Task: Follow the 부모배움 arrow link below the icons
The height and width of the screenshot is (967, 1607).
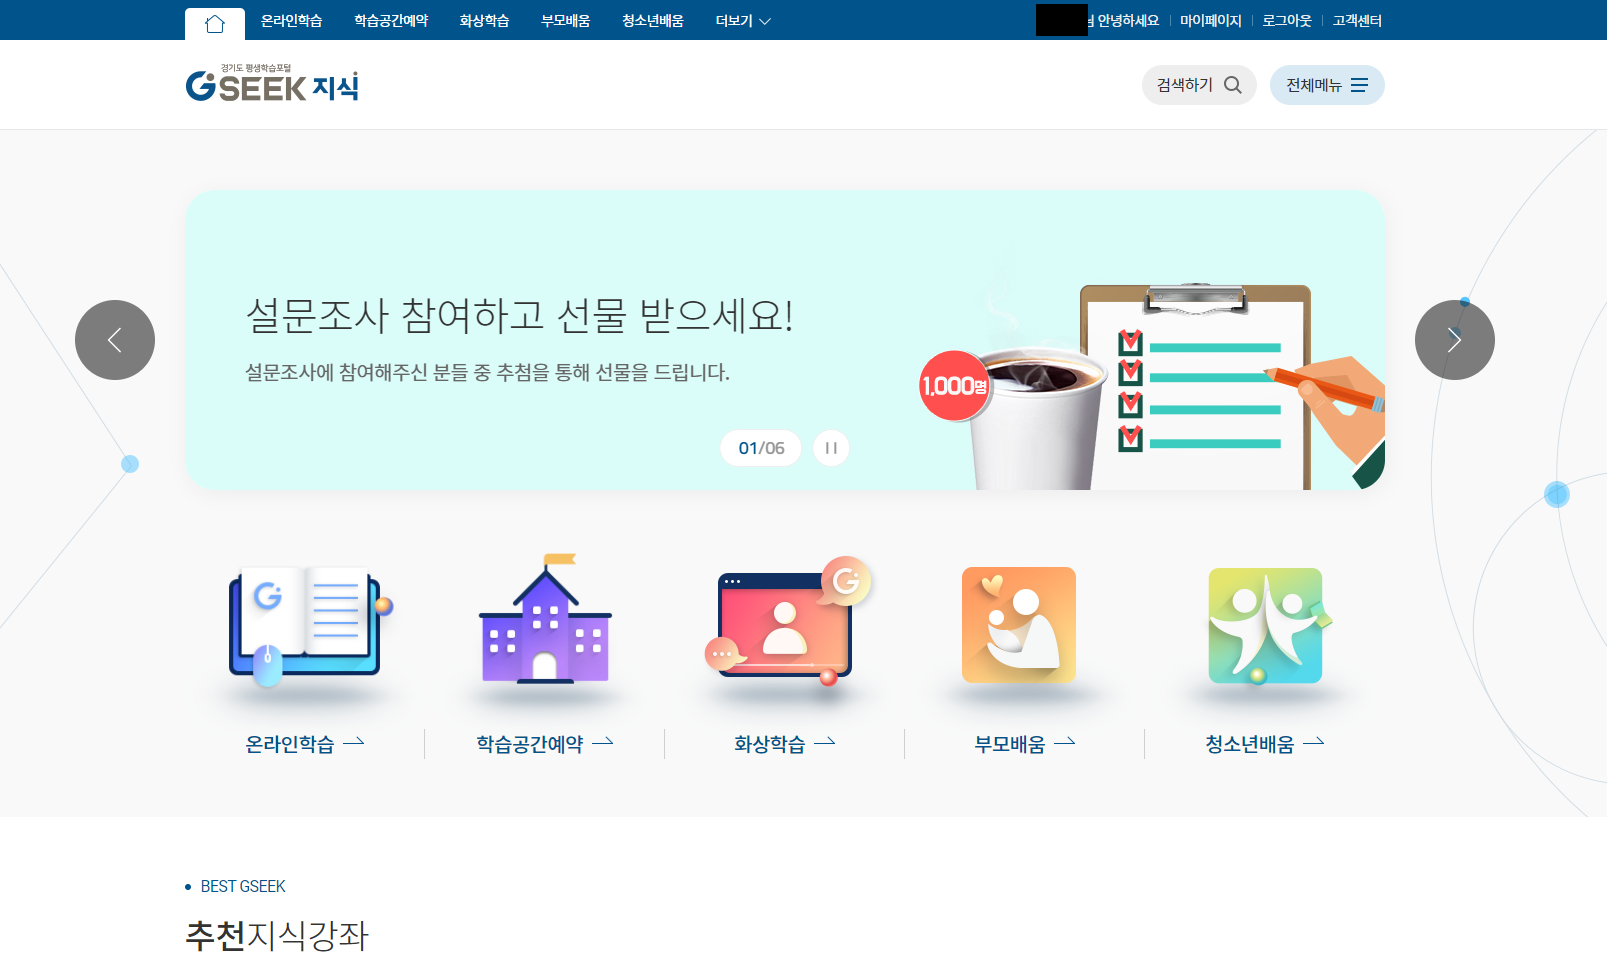Action: click(x=1025, y=744)
